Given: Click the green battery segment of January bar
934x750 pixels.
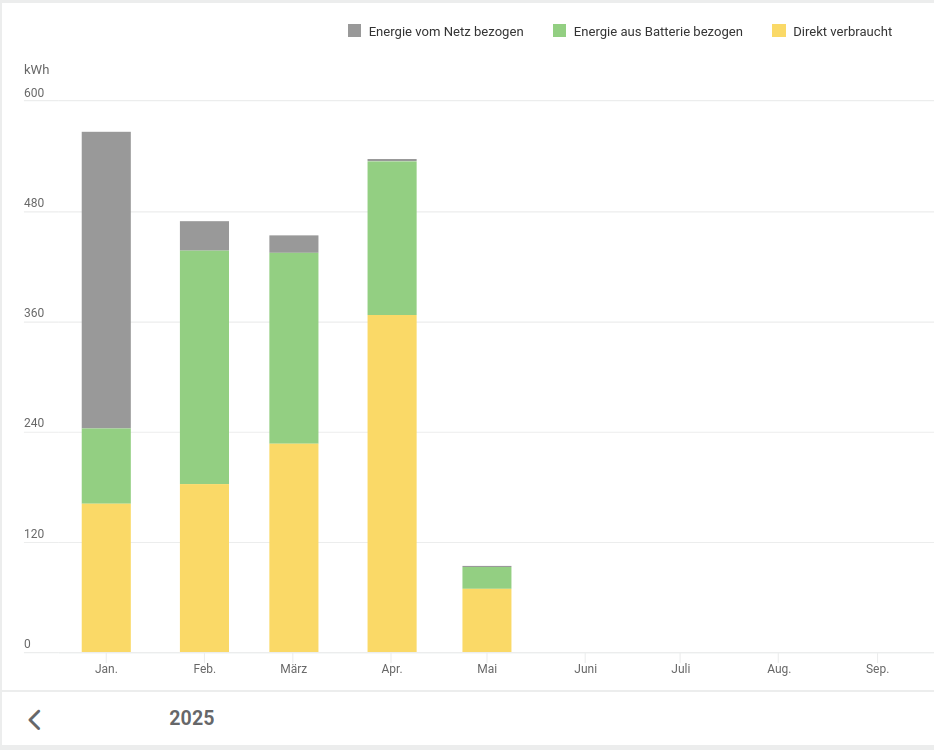Looking at the screenshot, I should tap(106, 465).
